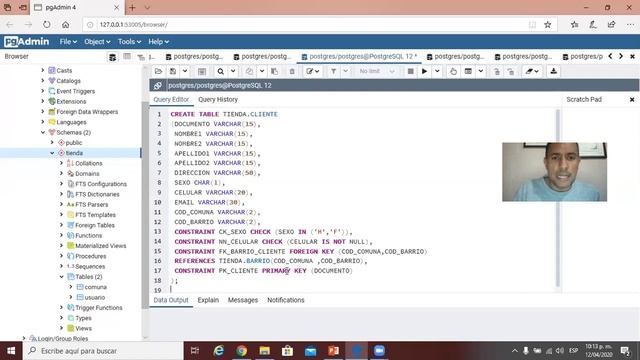Open the Find options dropdown arrow
This screenshot has width=640, height=360.
(x=233, y=71)
